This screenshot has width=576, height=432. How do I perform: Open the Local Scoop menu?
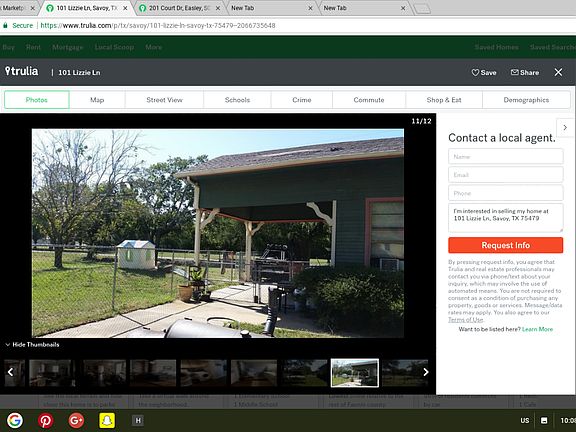click(114, 47)
